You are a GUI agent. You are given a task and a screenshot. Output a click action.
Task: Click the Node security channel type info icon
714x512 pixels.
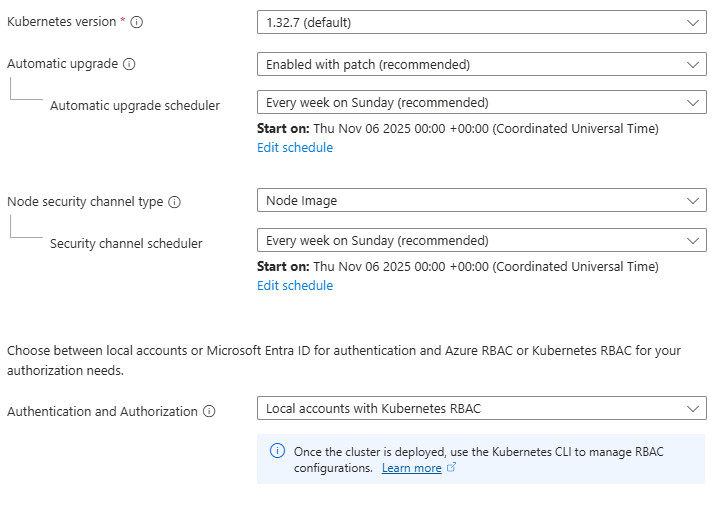[175, 202]
